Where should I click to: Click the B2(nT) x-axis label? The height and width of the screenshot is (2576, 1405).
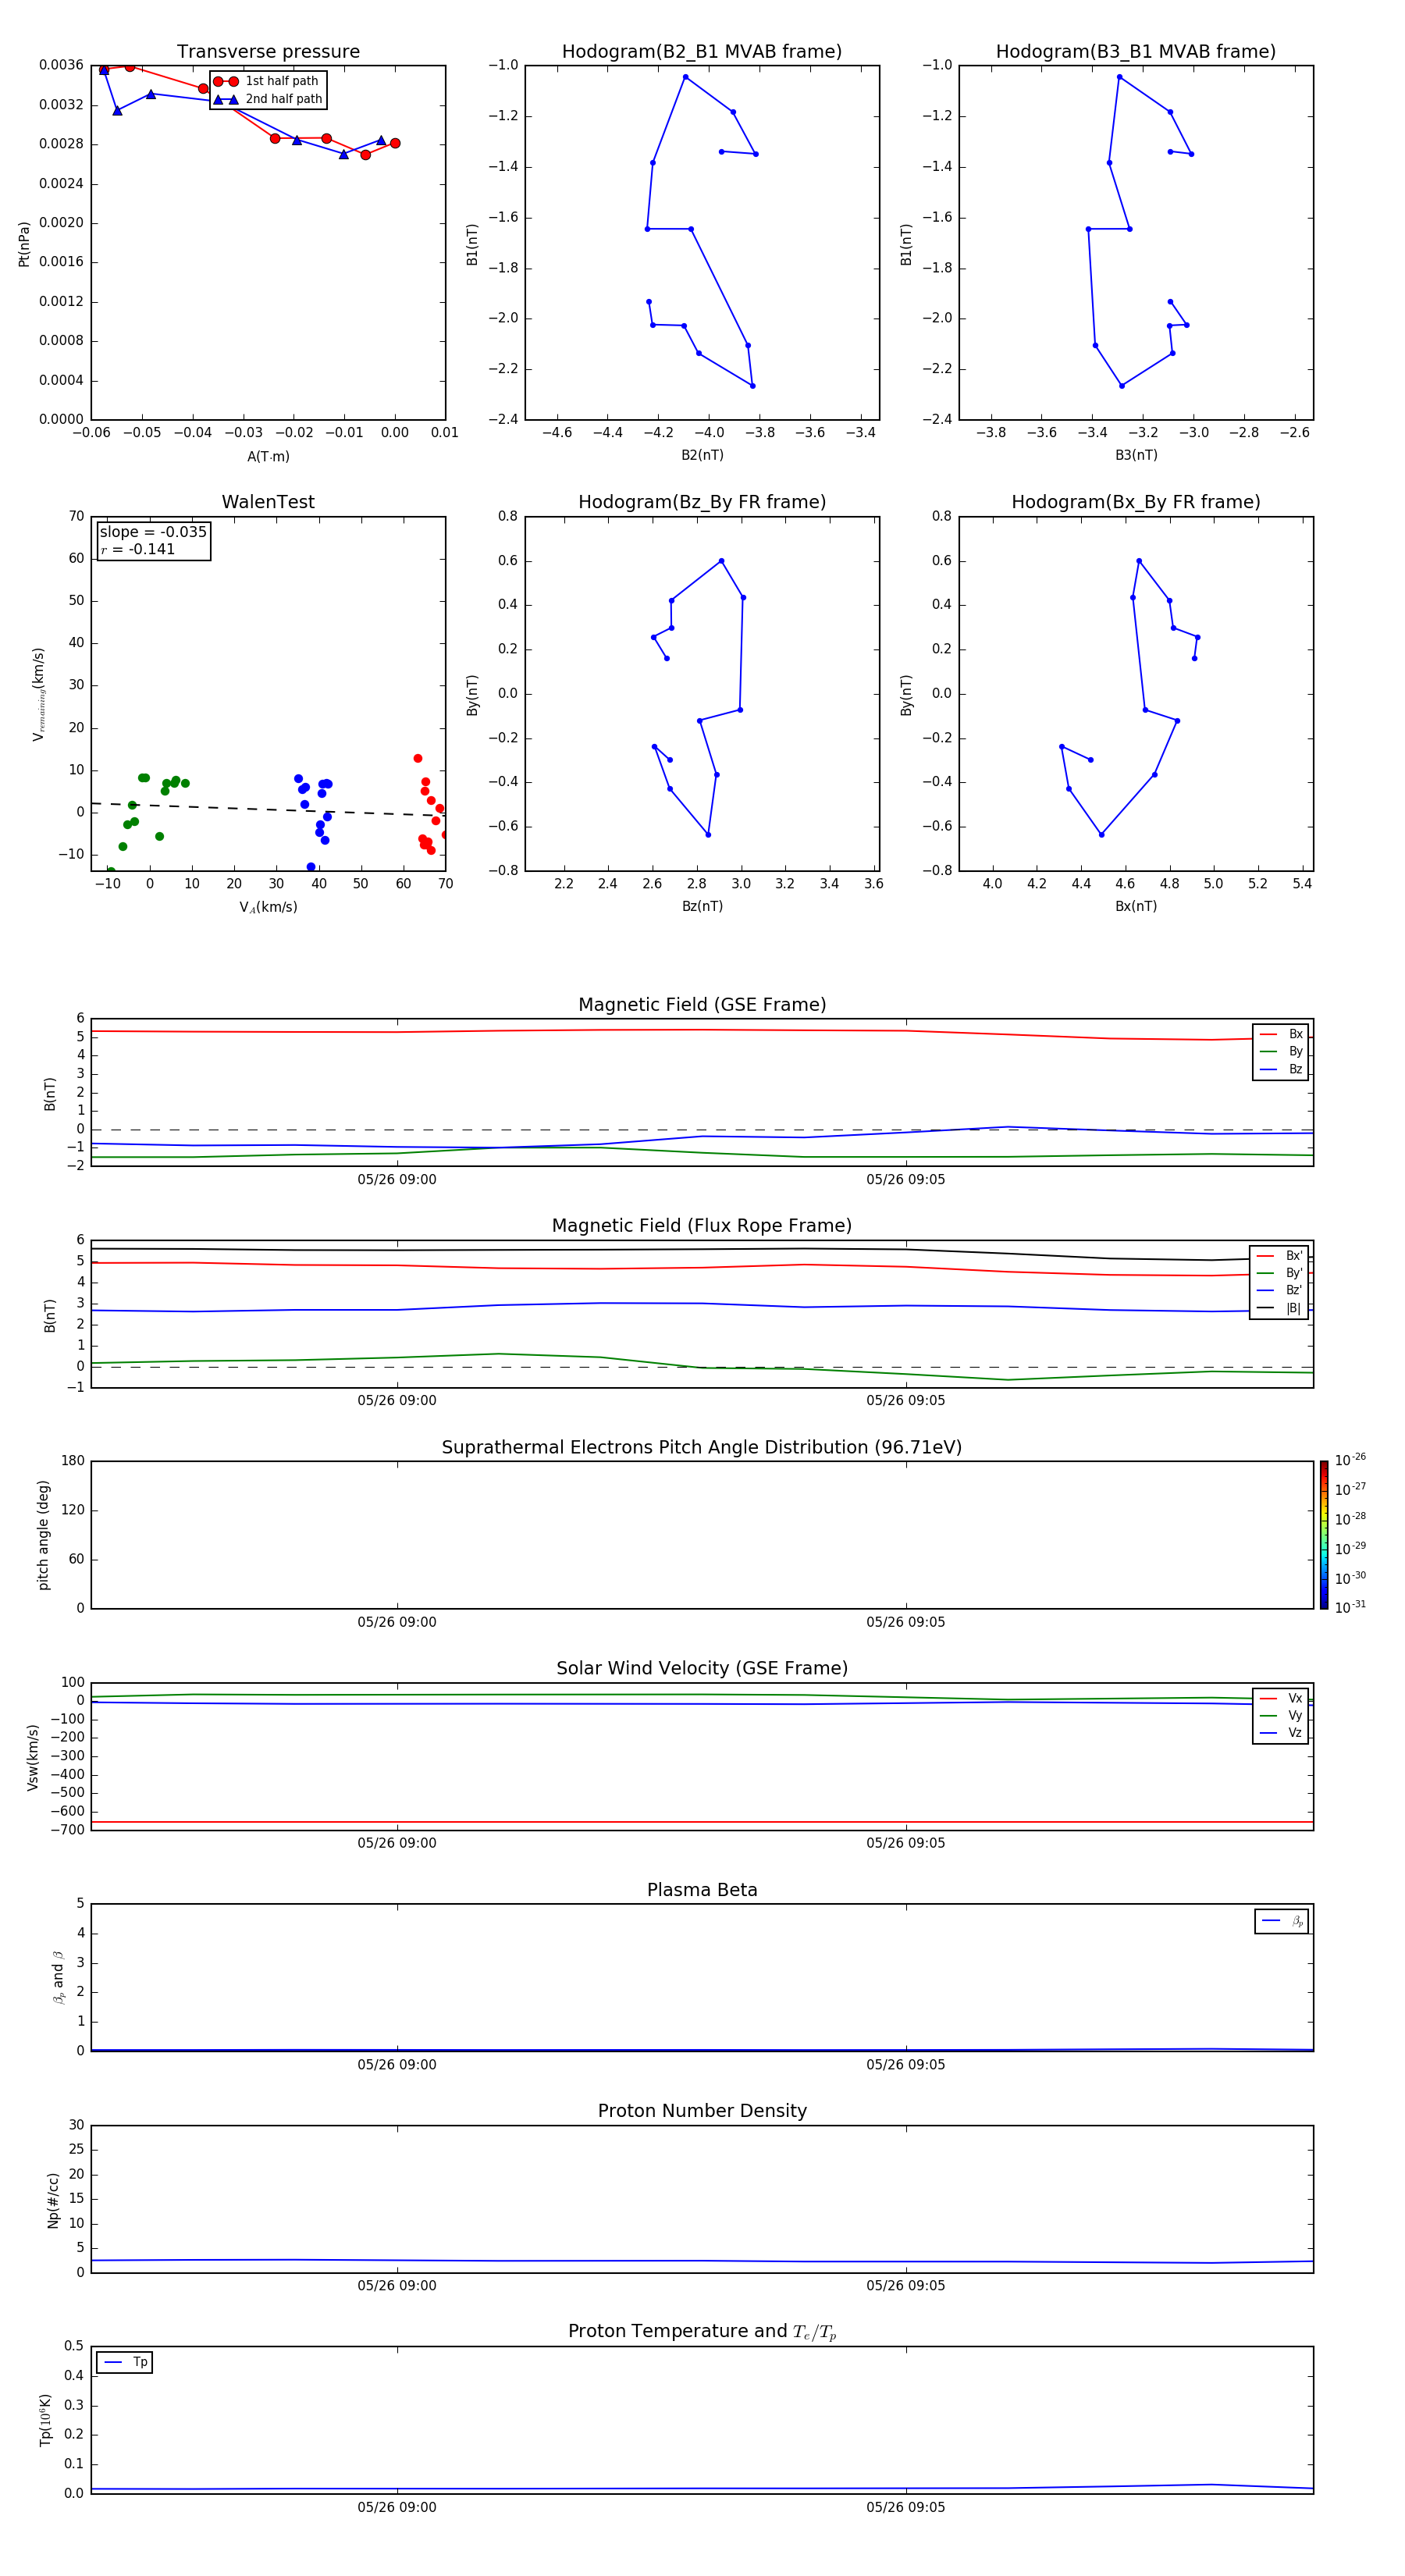(x=702, y=455)
